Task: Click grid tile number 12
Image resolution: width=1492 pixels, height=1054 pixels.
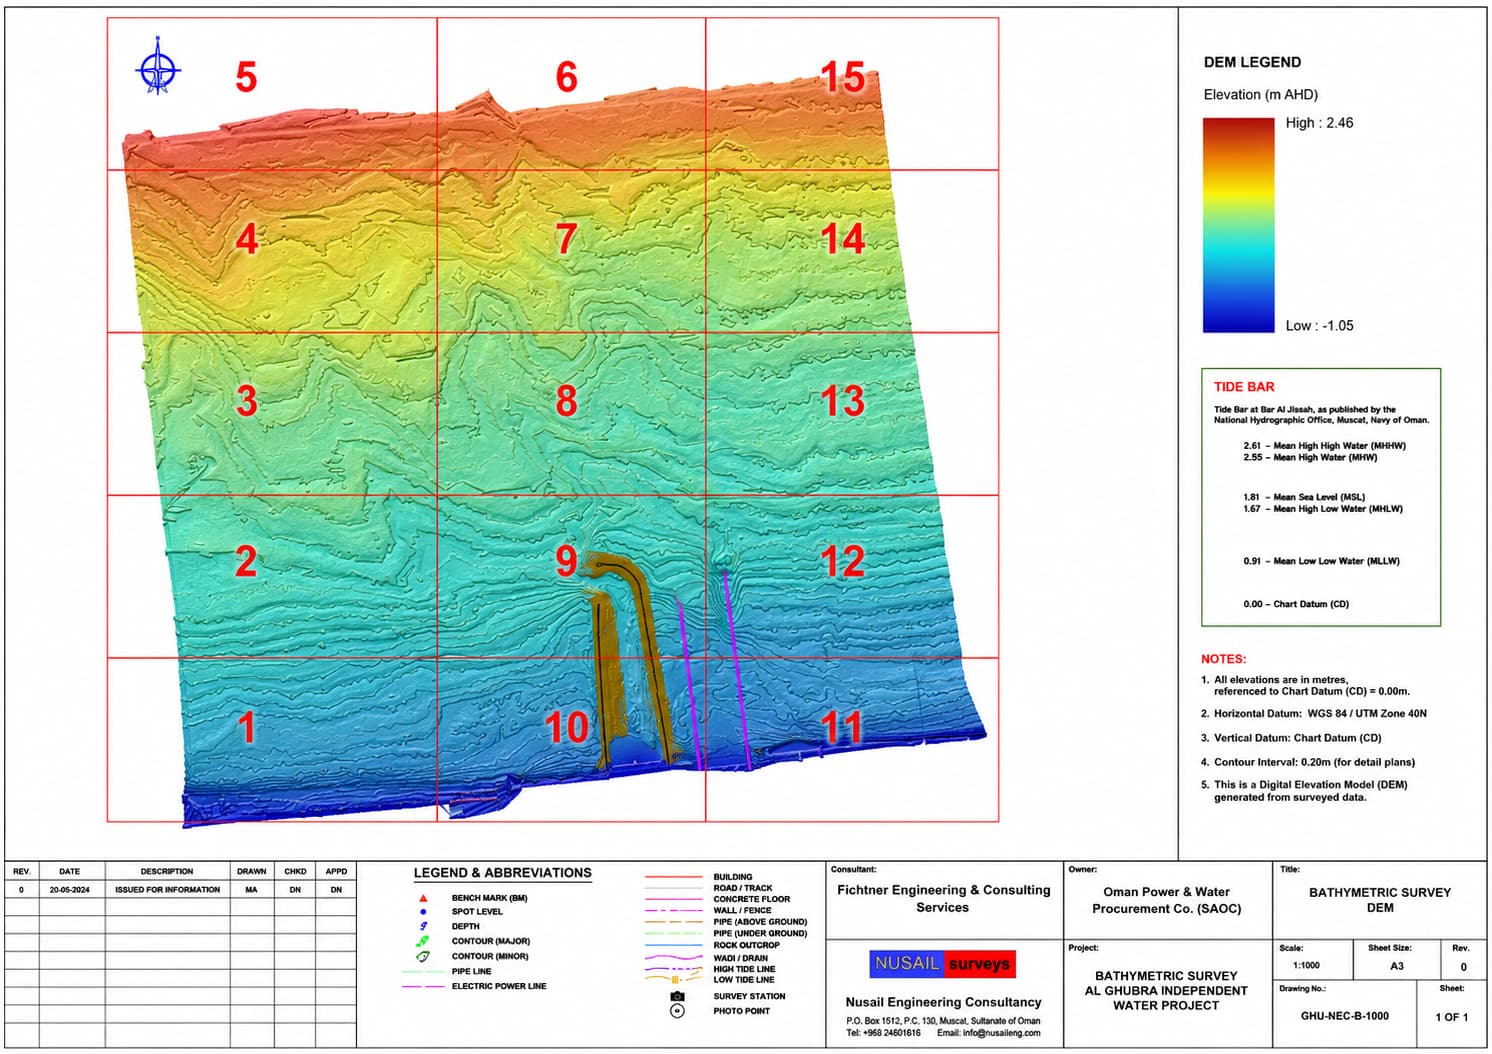Action: (842, 562)
